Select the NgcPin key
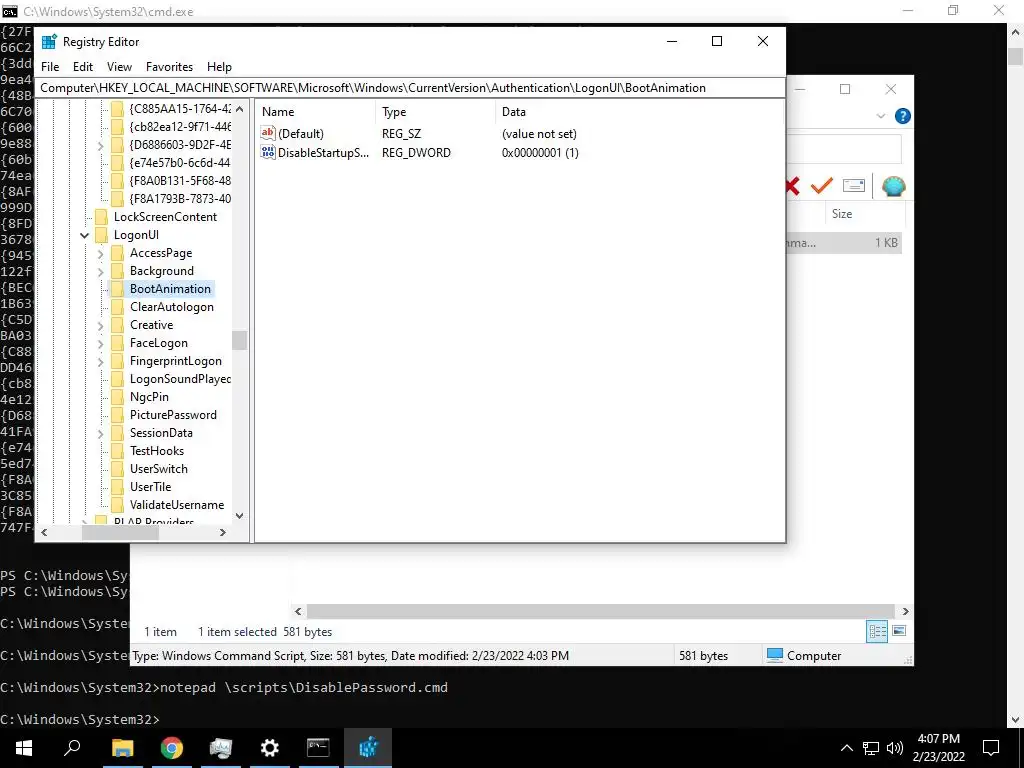1024x768 pixels. coord(149,397)
